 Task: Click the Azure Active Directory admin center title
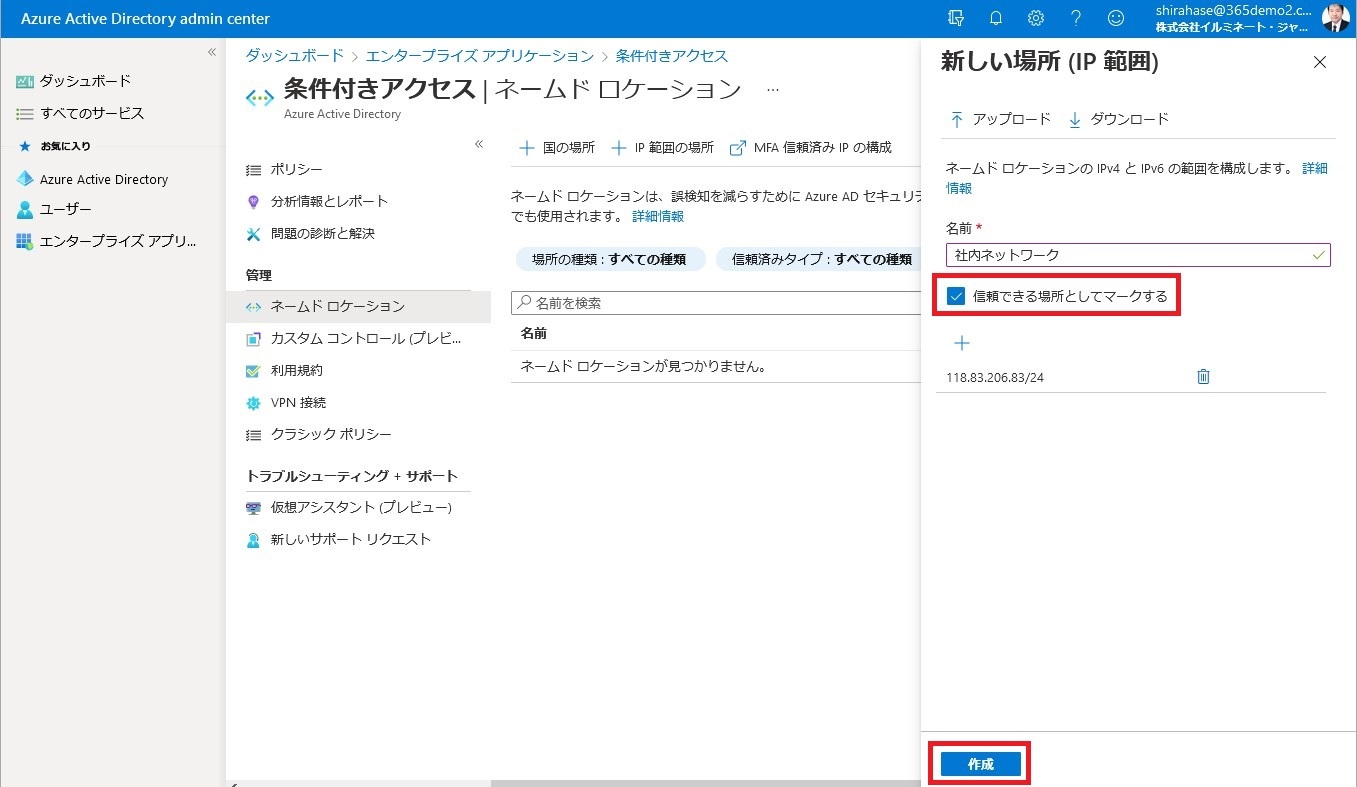point(145,19)
